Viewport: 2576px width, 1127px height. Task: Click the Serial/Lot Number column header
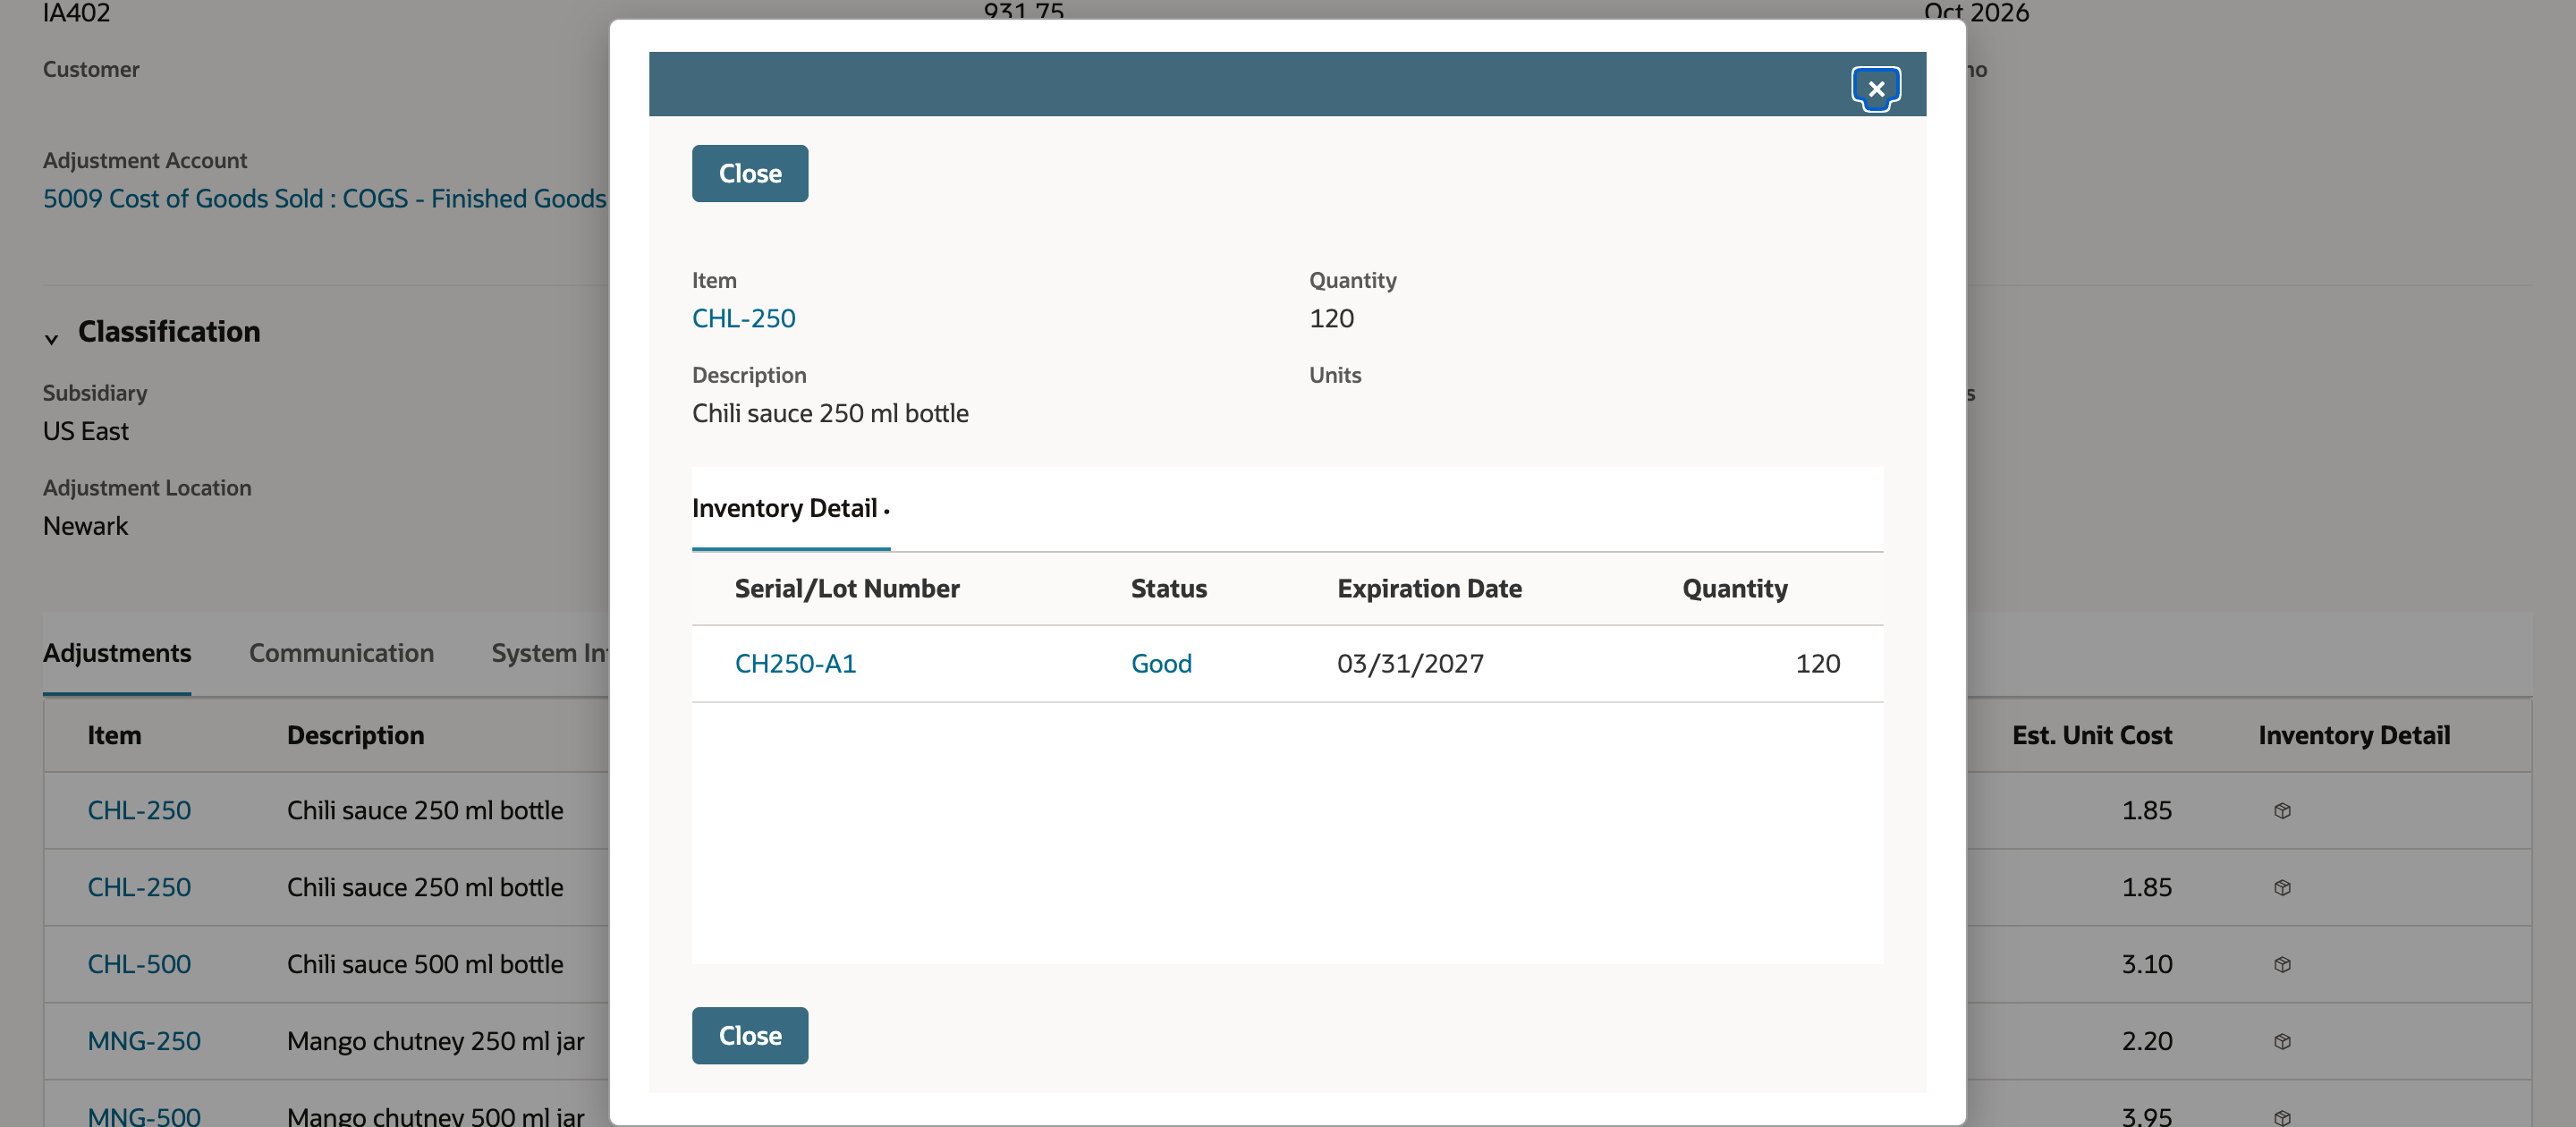(847, 588)
